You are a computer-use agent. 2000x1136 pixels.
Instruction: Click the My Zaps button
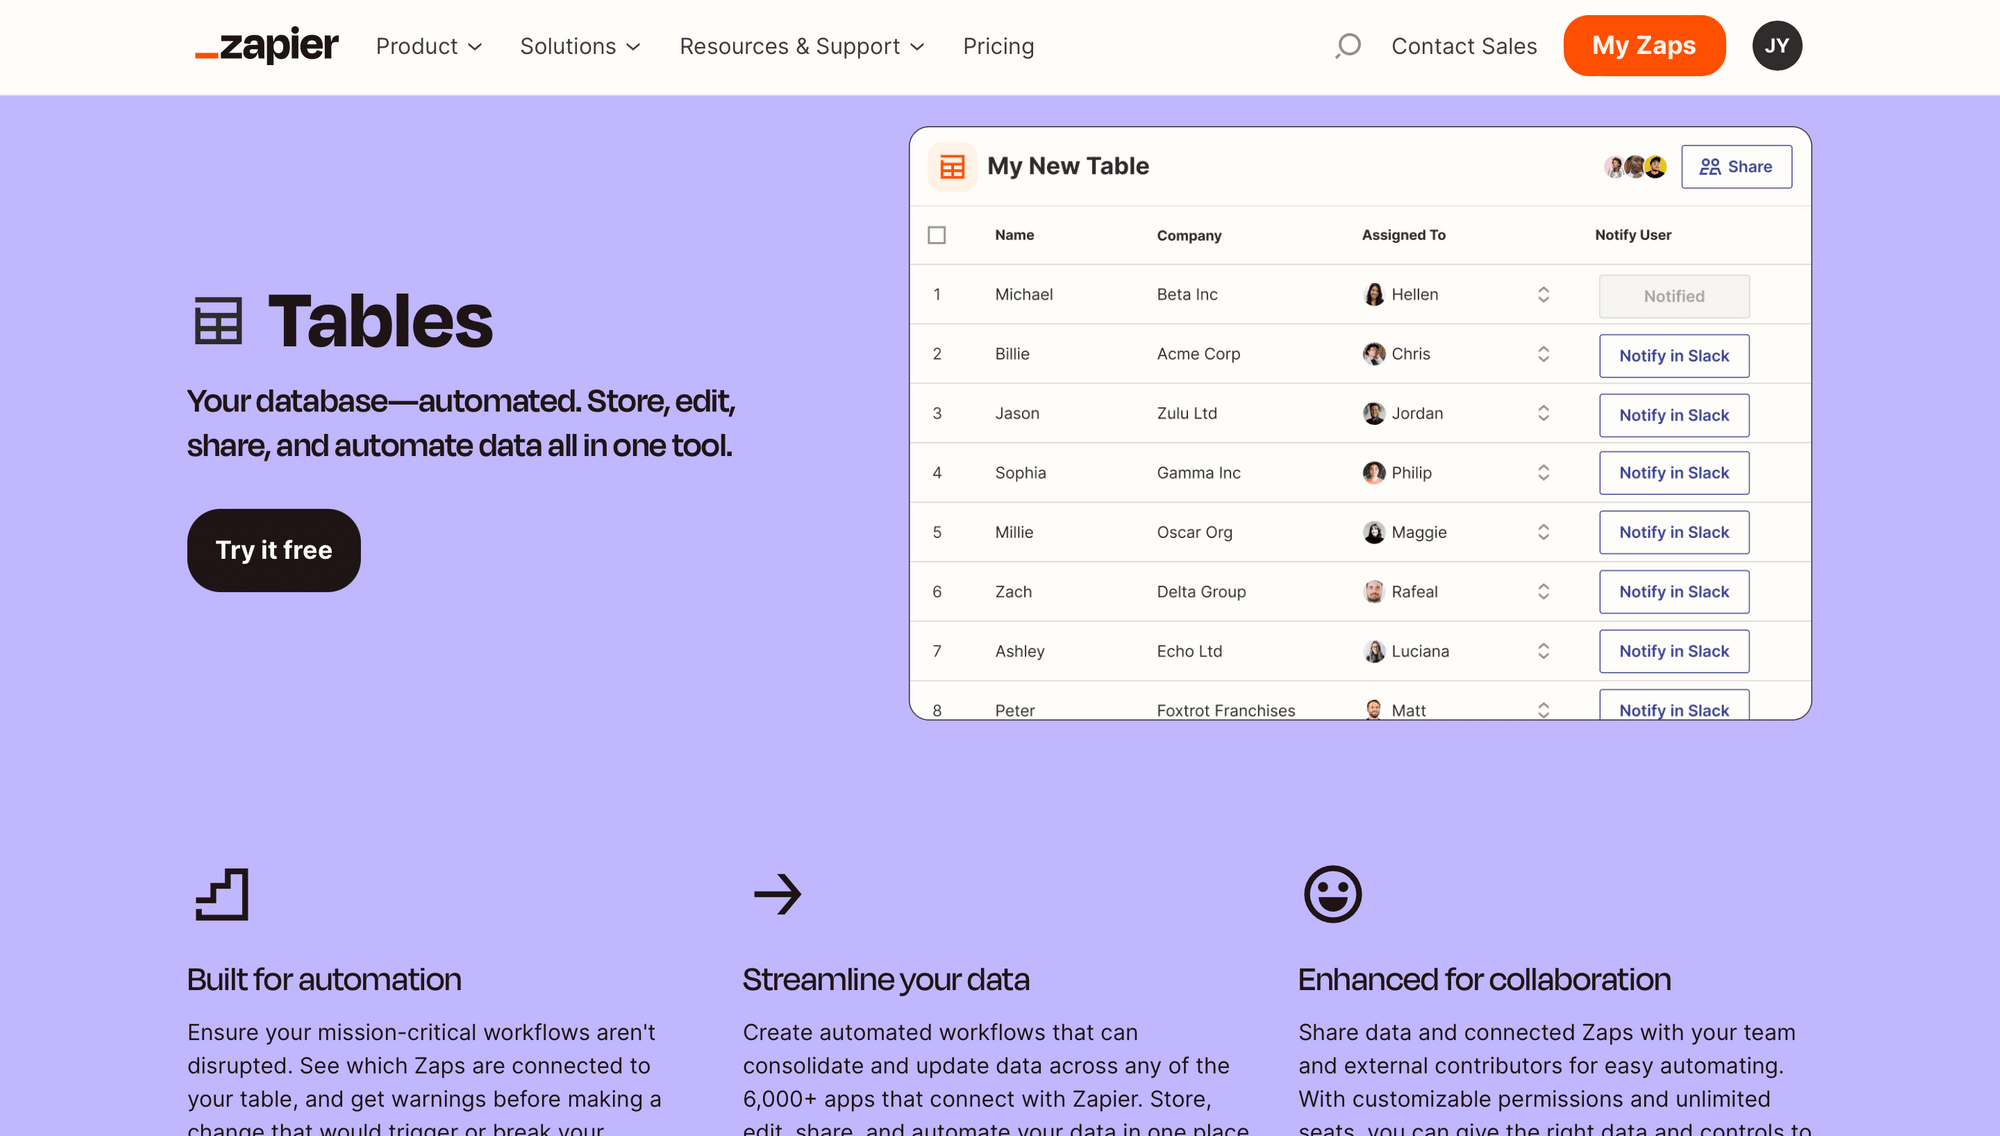point(1644,45)
